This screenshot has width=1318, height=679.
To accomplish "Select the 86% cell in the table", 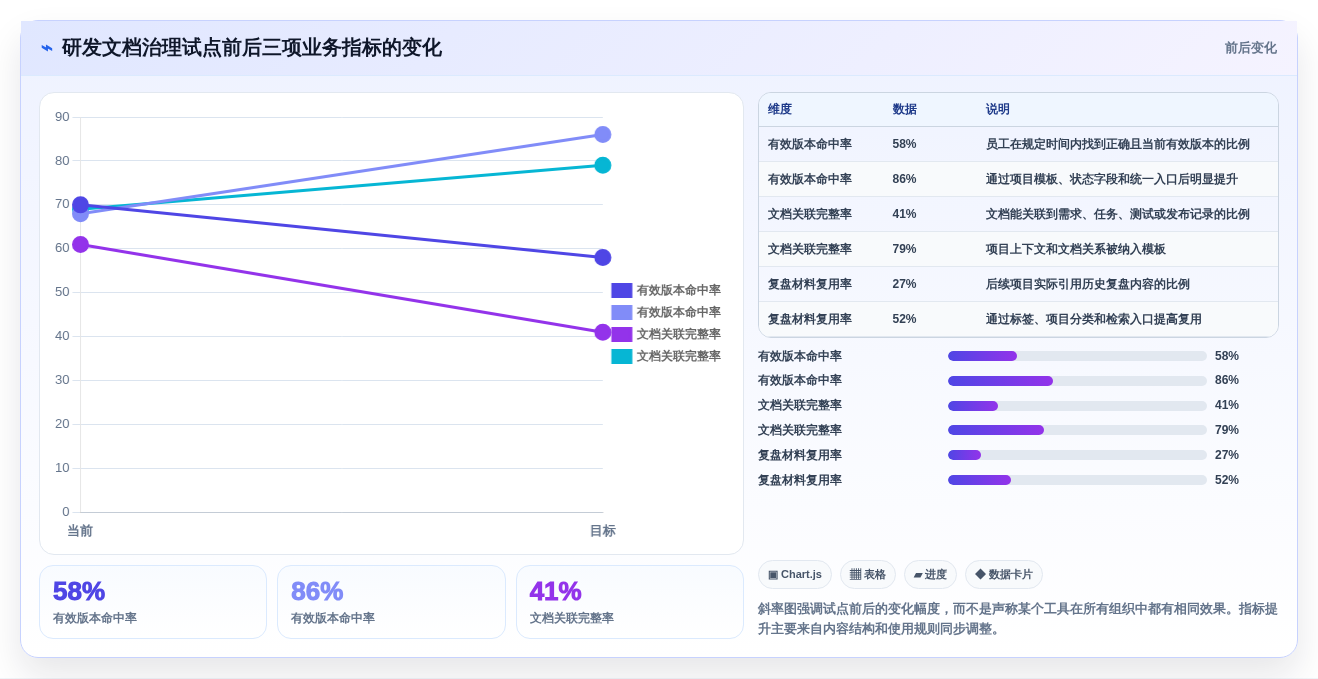I will click(905, 179).
